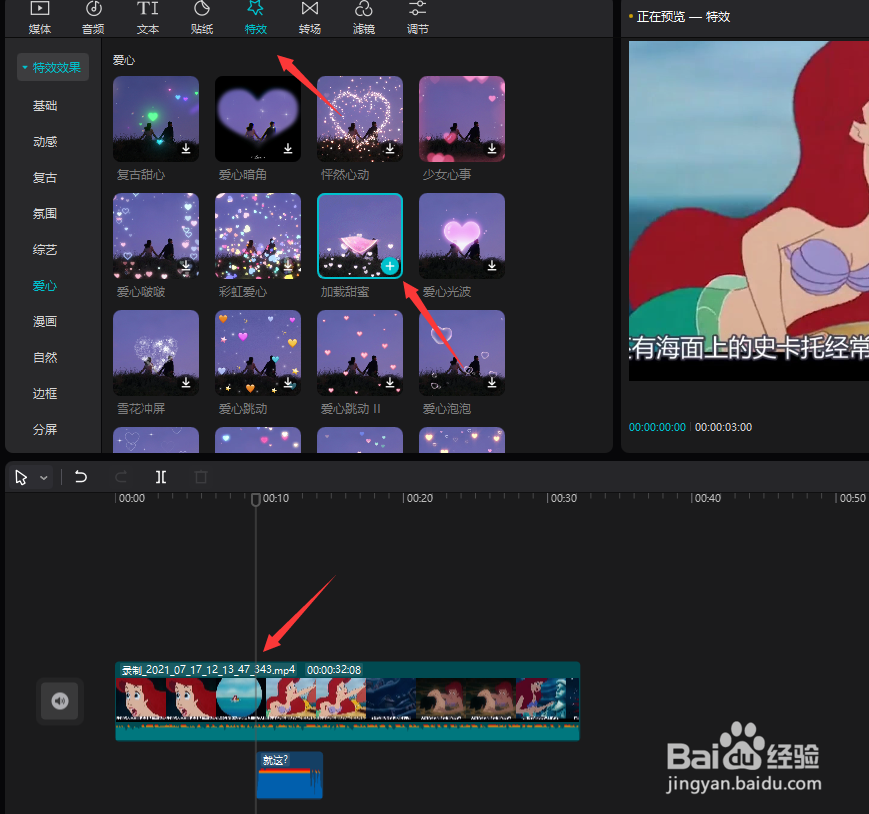869x814 pixels.
Task: Add 加载甜蜜 effect with plus button
Action: (390, 266)
